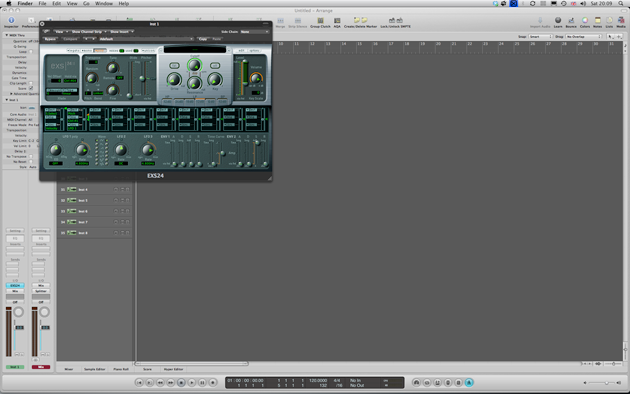The width and height of the screenshot is (630, 394).
Task: Click the AQA toolbar icon
Action: click(x=337, y=22)
